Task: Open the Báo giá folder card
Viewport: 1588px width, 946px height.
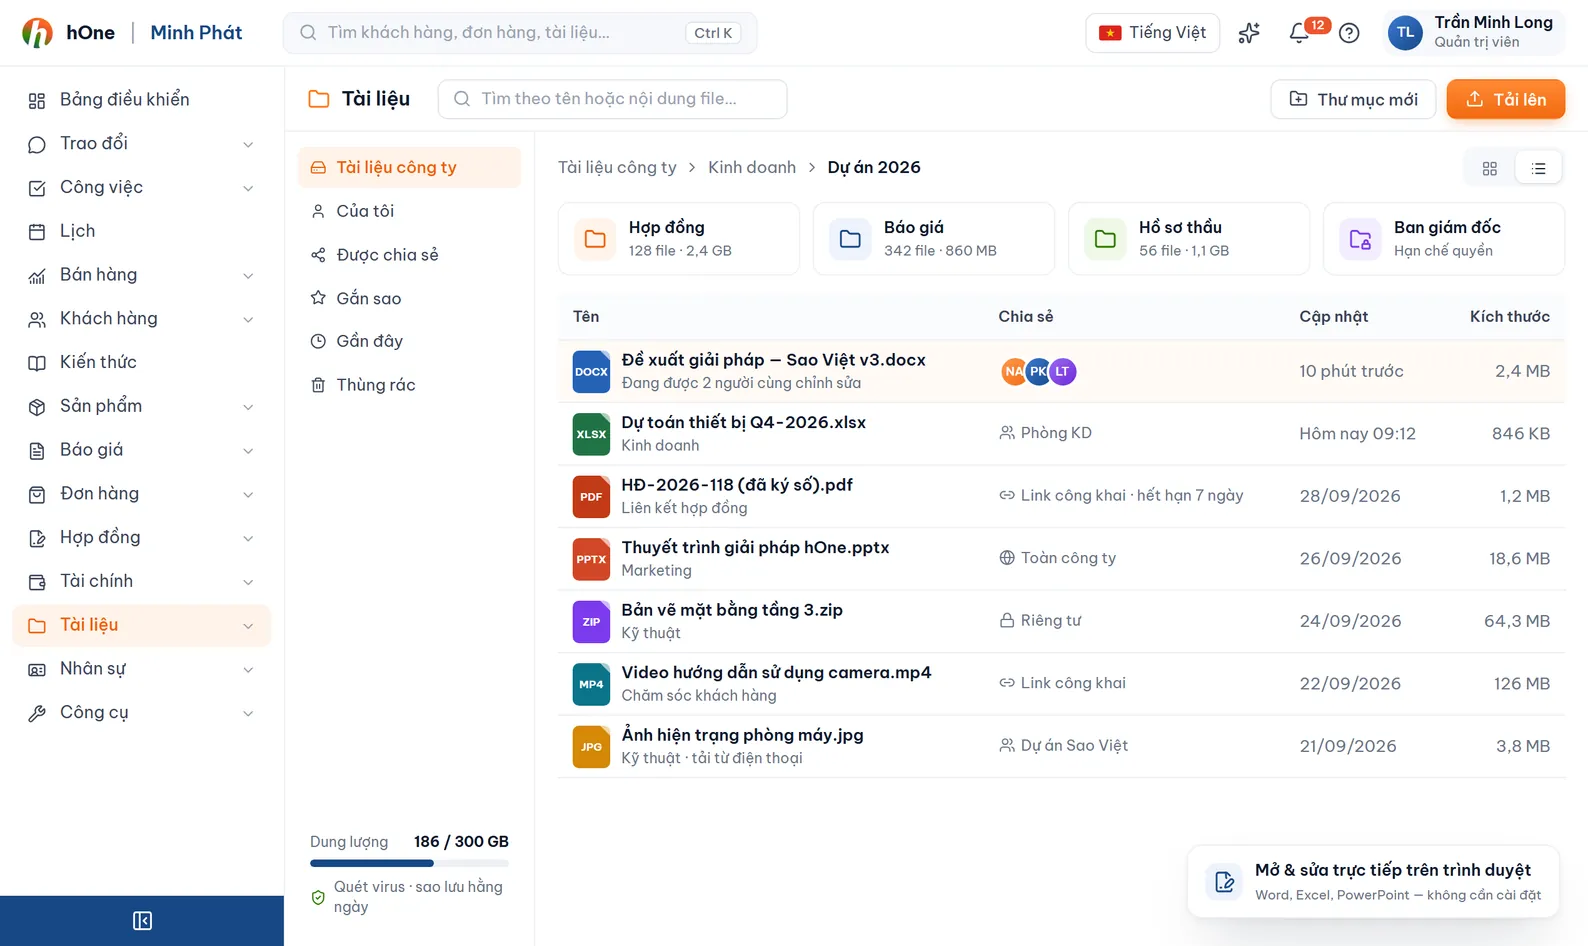Action: tap(934, 239)
